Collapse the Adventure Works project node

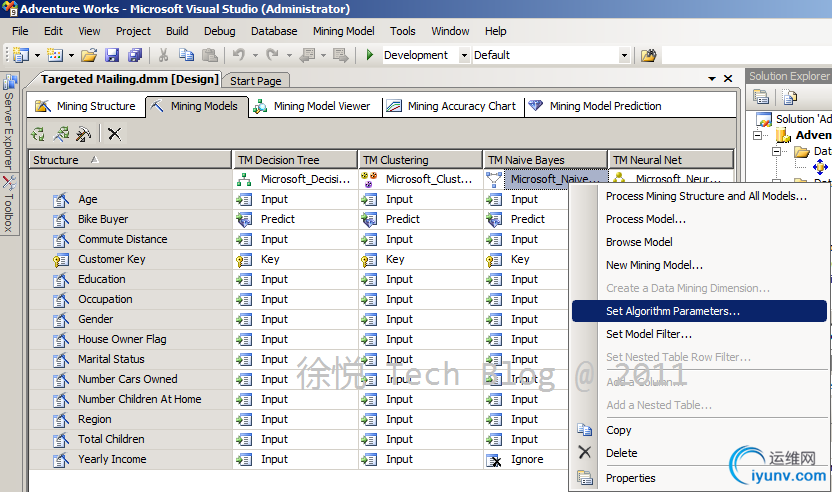coord(759,135)
